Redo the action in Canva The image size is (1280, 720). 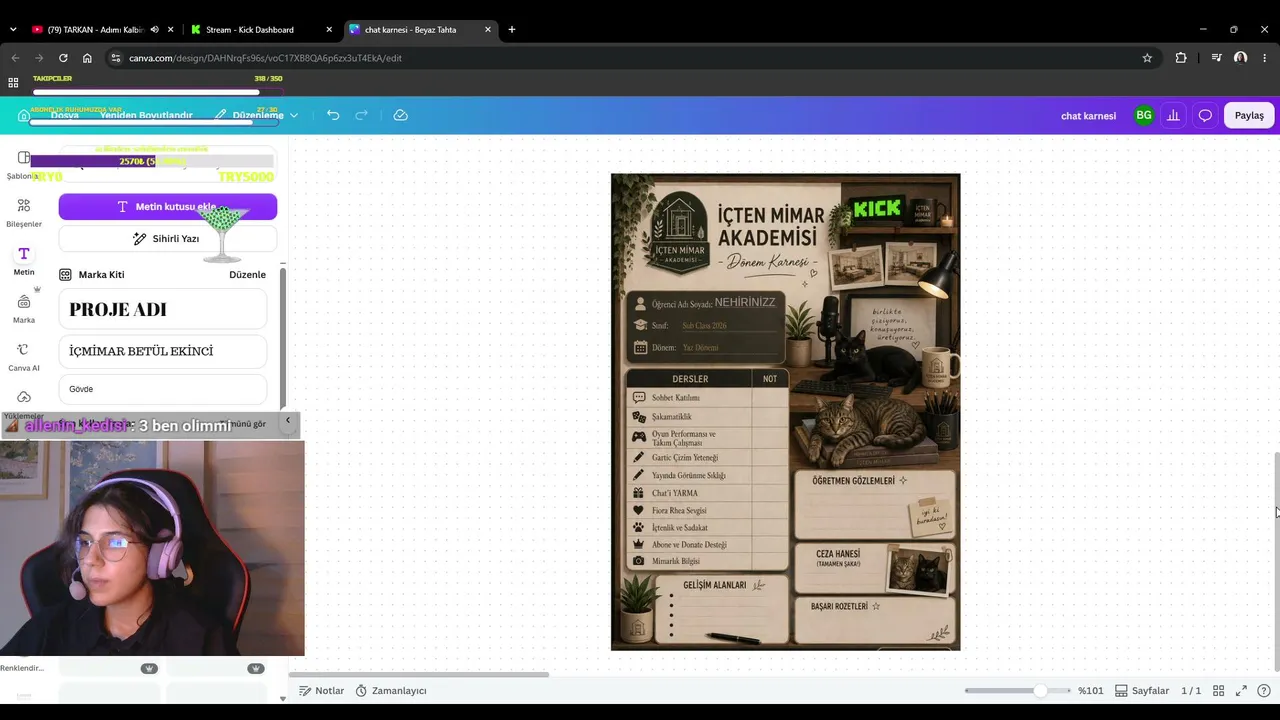click(x=362, y=115)
